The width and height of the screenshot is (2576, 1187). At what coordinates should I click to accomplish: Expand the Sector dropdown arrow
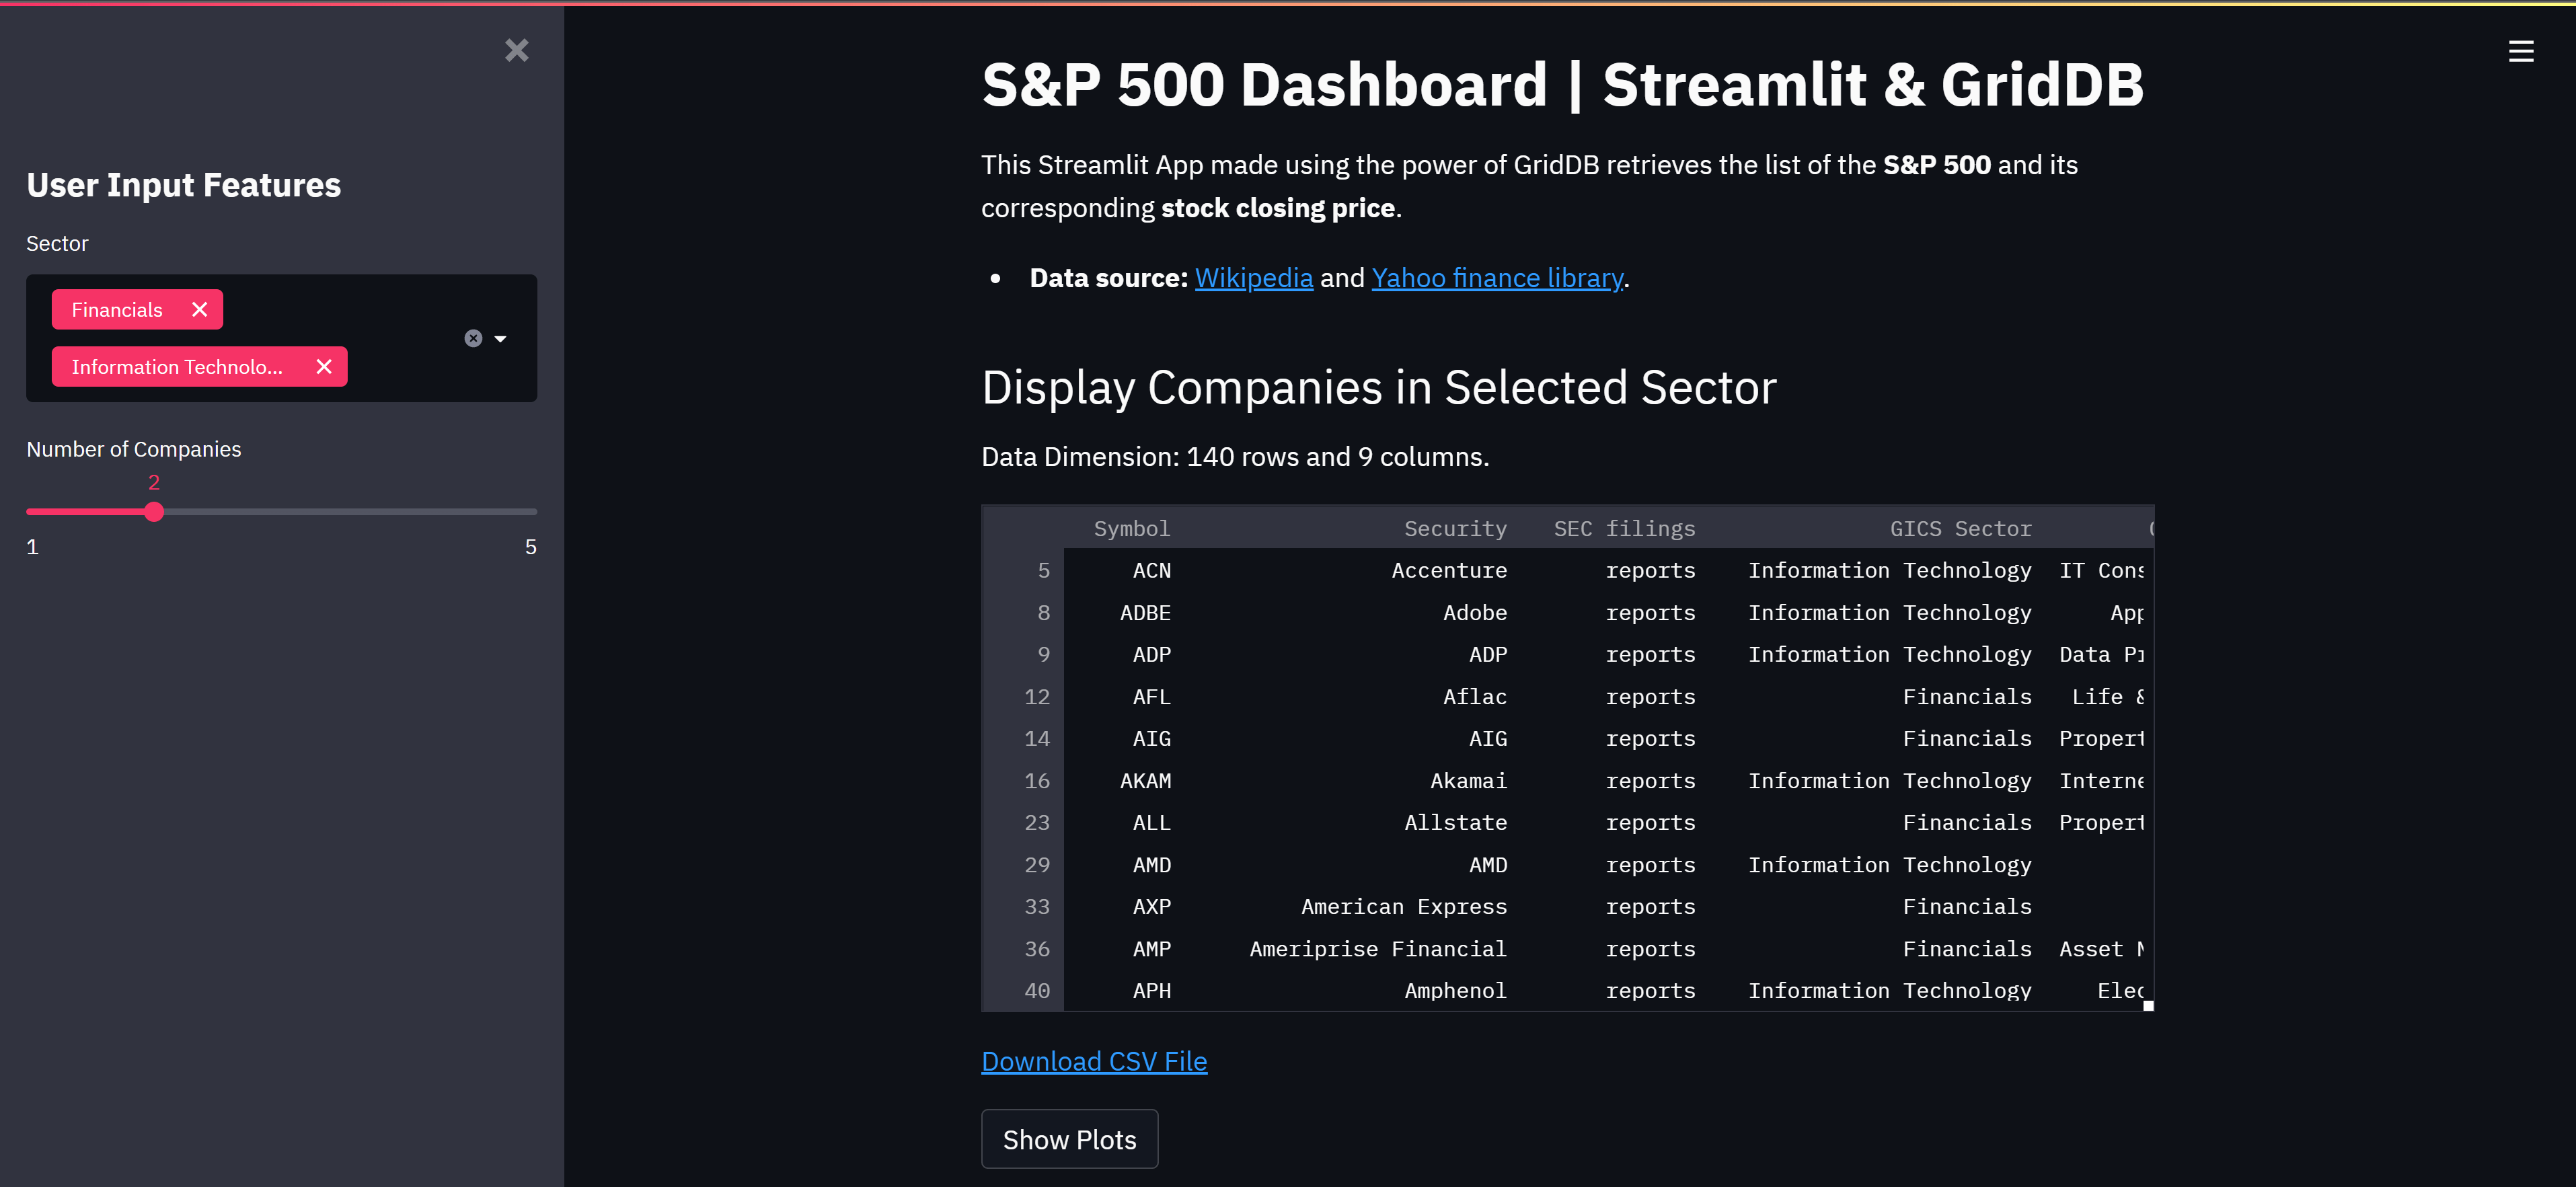pyautogui.click(x=500, y=338)
